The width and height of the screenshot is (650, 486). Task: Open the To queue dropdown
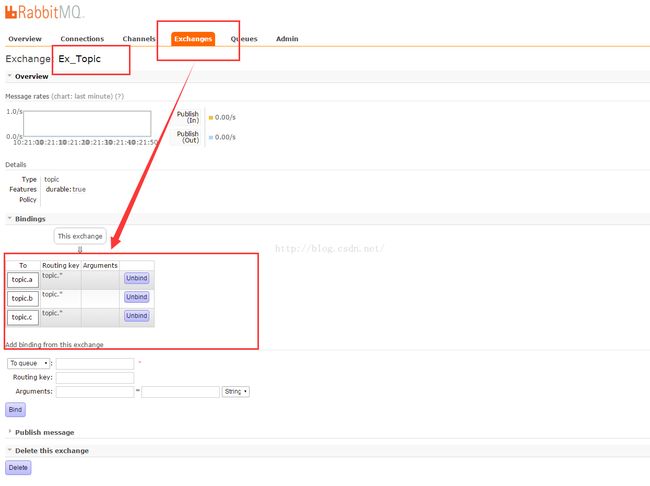pos(28,363)
